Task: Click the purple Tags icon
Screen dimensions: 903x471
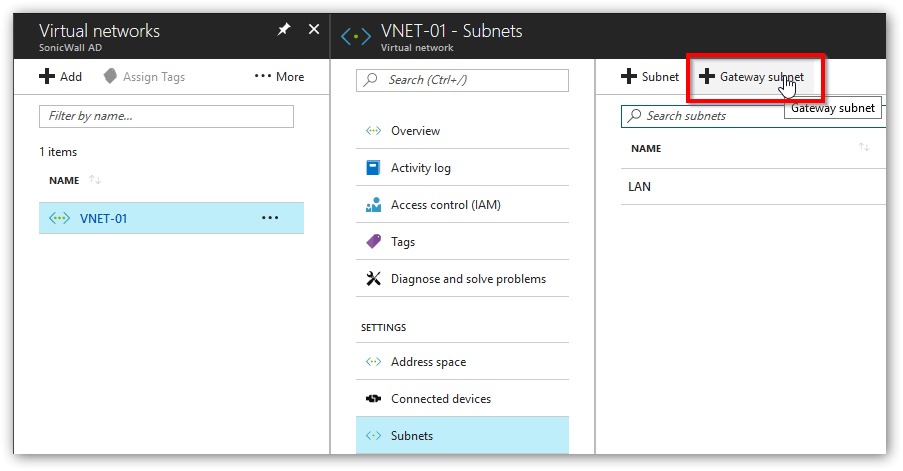Action: point(373,241)
